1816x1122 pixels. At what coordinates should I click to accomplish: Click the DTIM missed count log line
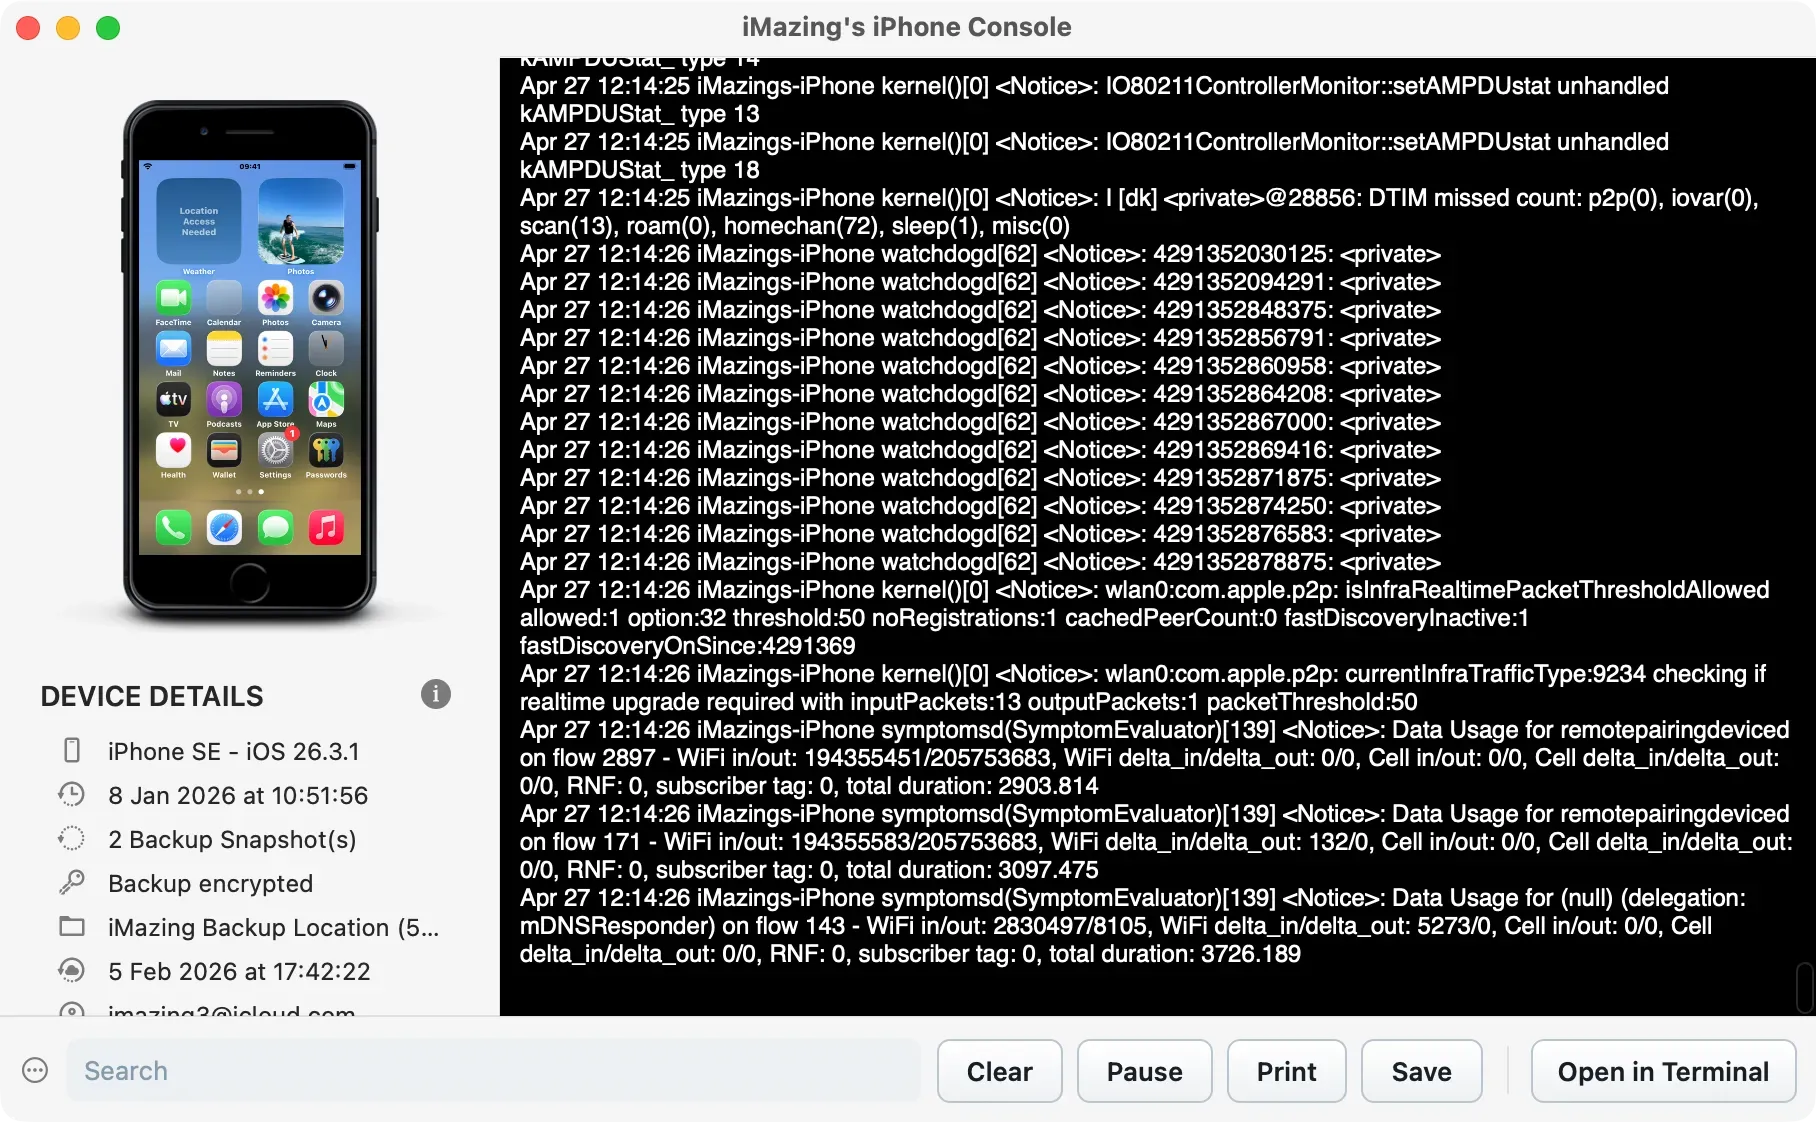[x=1139, y=212]
